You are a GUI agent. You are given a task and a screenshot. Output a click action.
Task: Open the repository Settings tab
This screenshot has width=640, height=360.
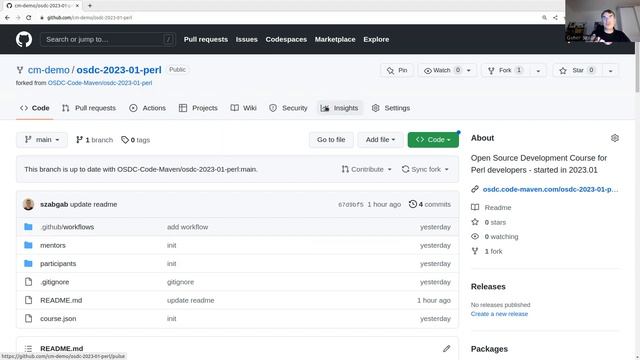coord(391,108)
